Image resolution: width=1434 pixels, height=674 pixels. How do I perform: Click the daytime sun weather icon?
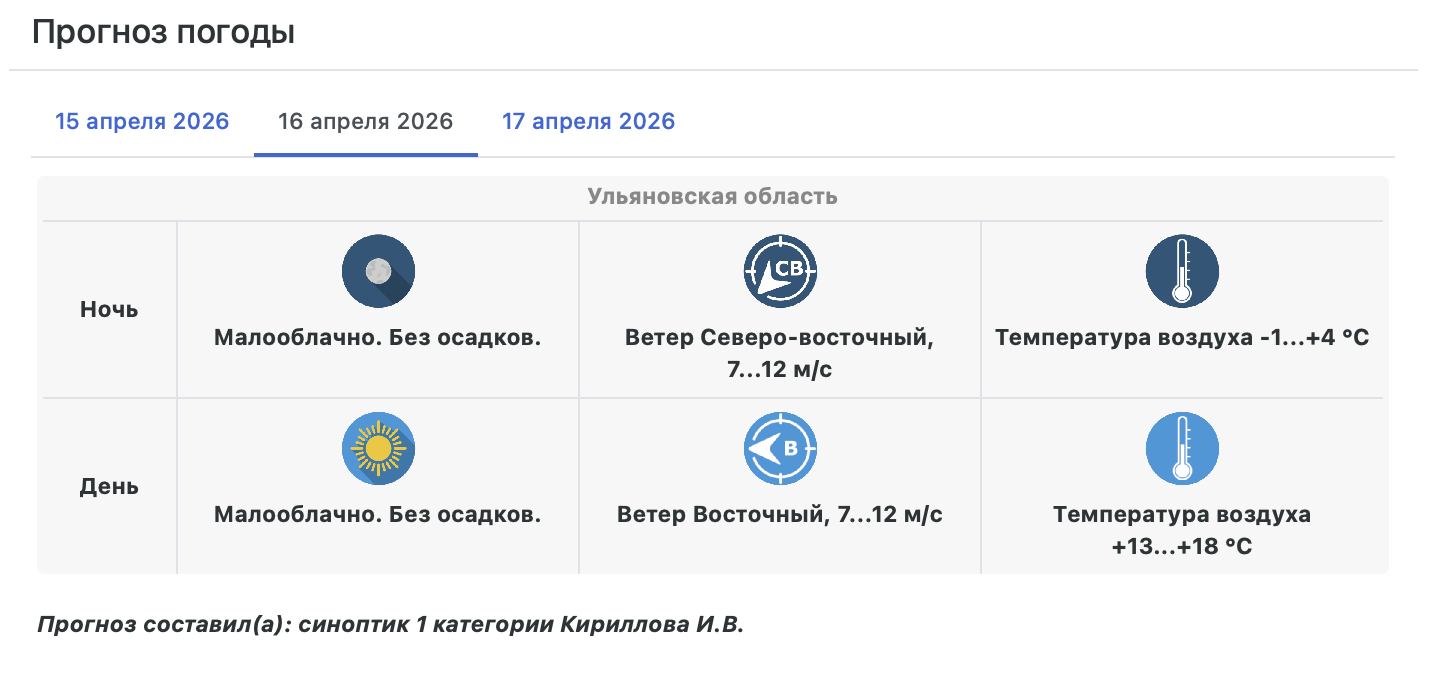378,449
